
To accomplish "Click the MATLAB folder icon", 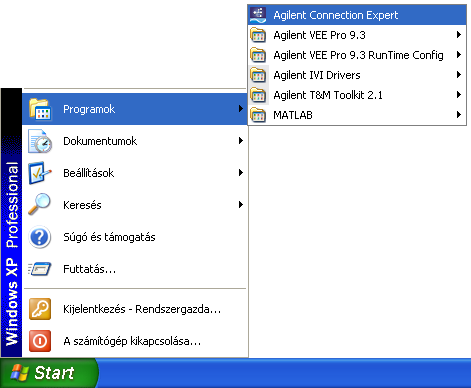I will coord(258,115).
